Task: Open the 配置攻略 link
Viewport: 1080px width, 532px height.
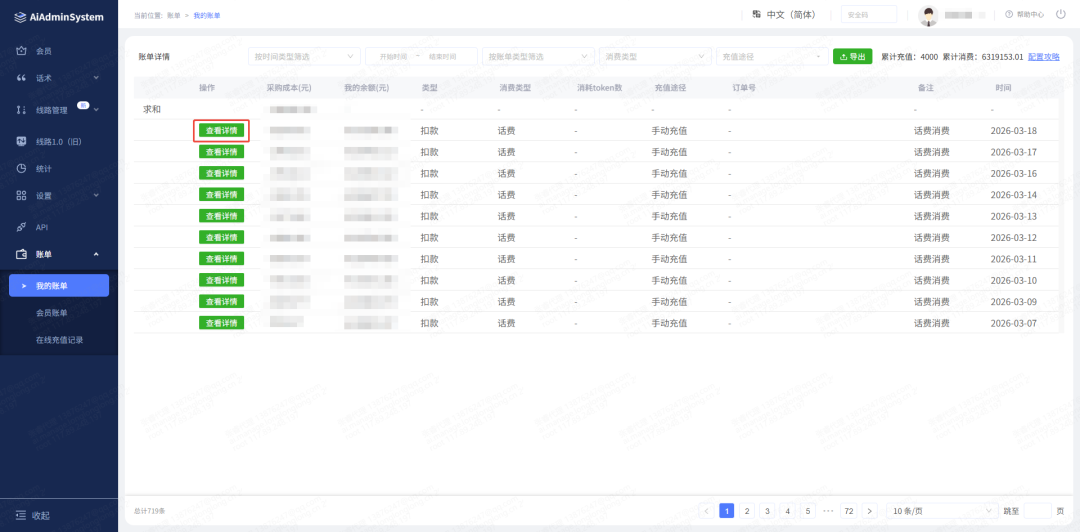Action: click(x=1043, y=57)
